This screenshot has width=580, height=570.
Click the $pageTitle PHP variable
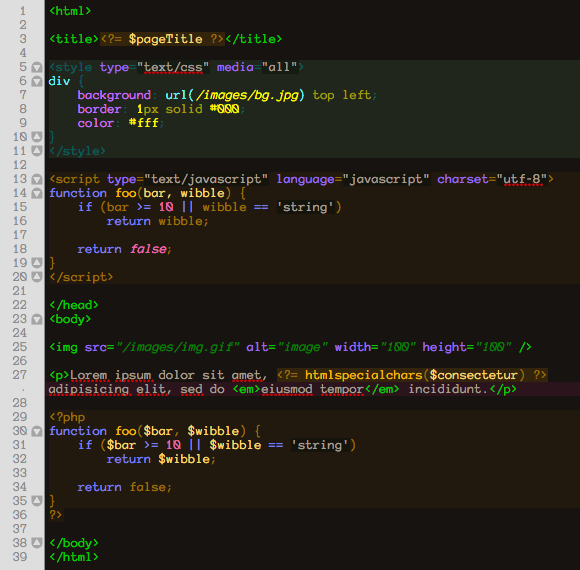(x=165, y=39)
